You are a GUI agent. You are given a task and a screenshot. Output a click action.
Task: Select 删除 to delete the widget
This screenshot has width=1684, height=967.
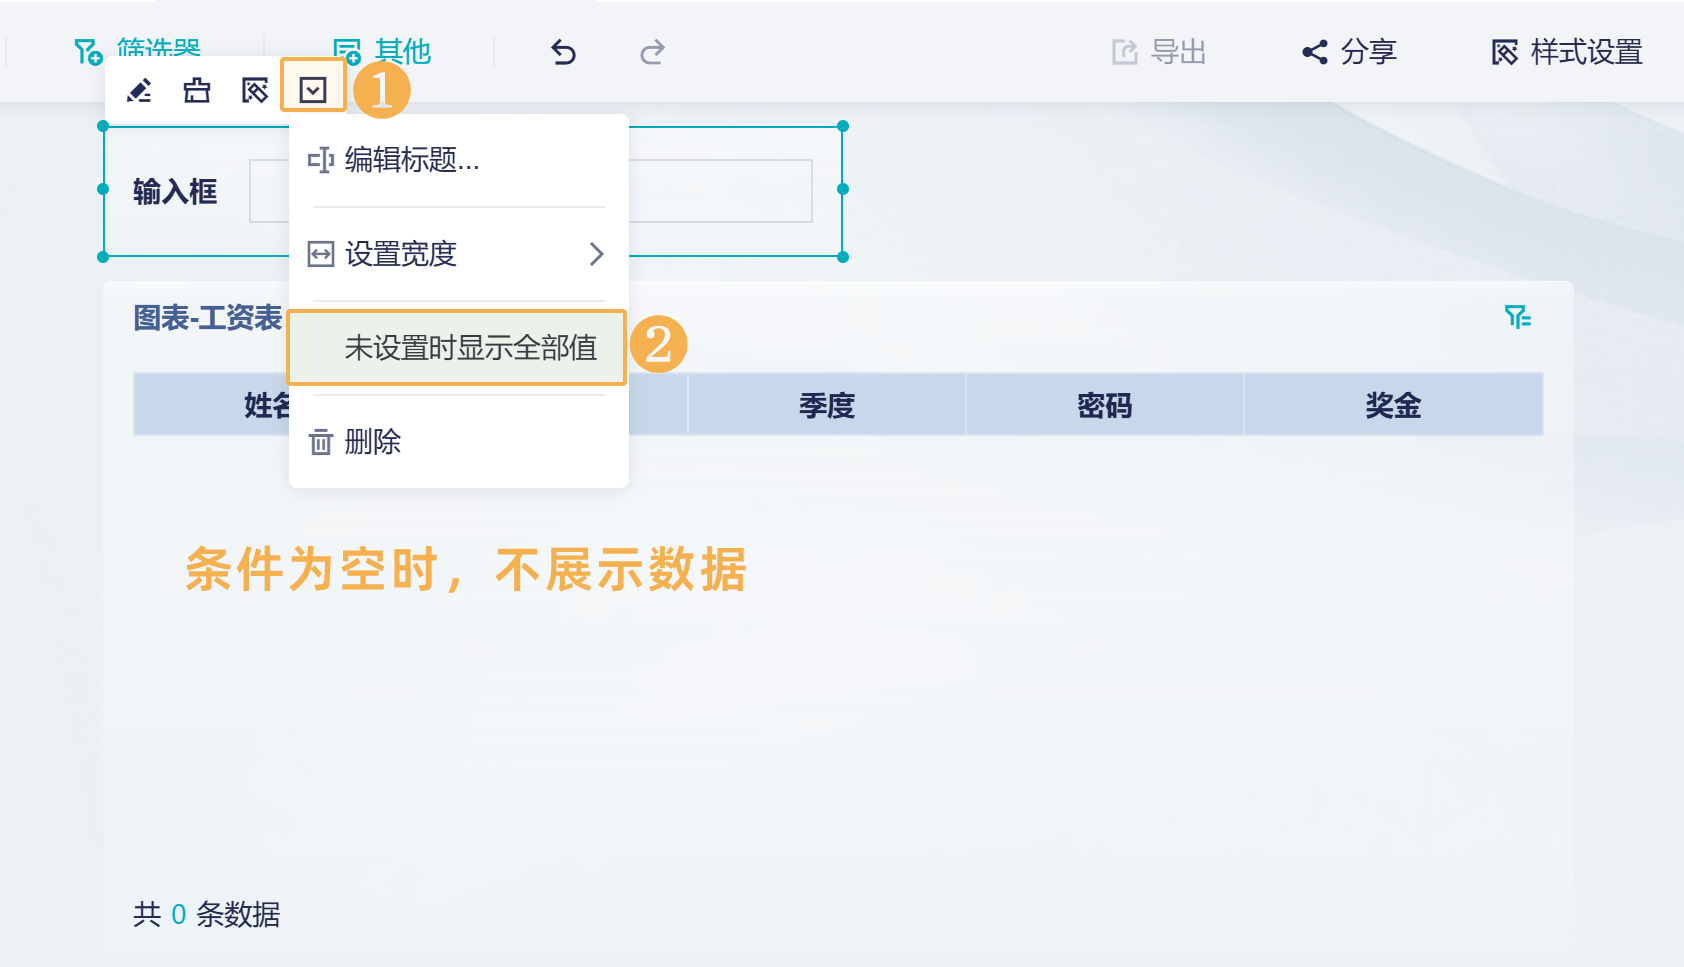459,441
